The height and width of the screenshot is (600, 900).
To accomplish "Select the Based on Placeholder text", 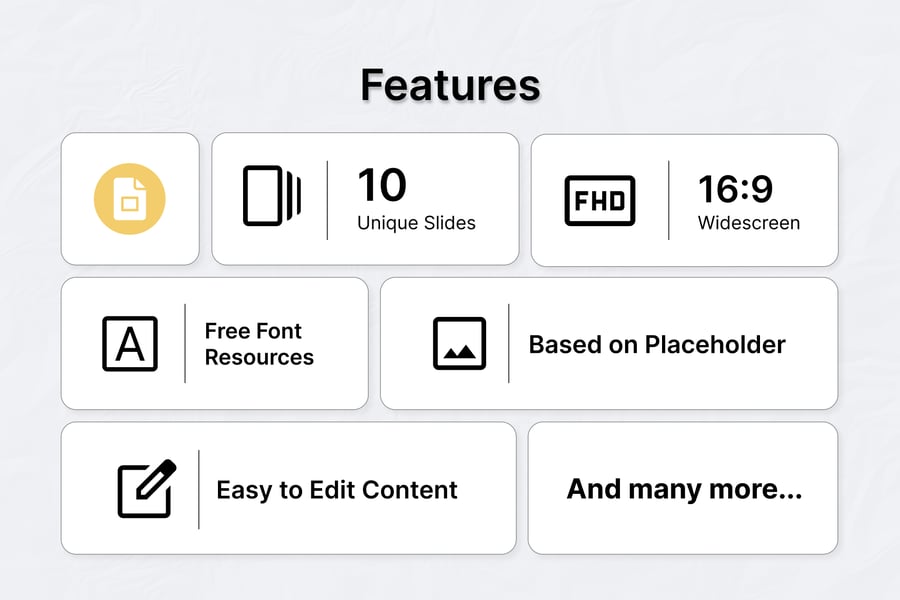I will coord(657,345).
